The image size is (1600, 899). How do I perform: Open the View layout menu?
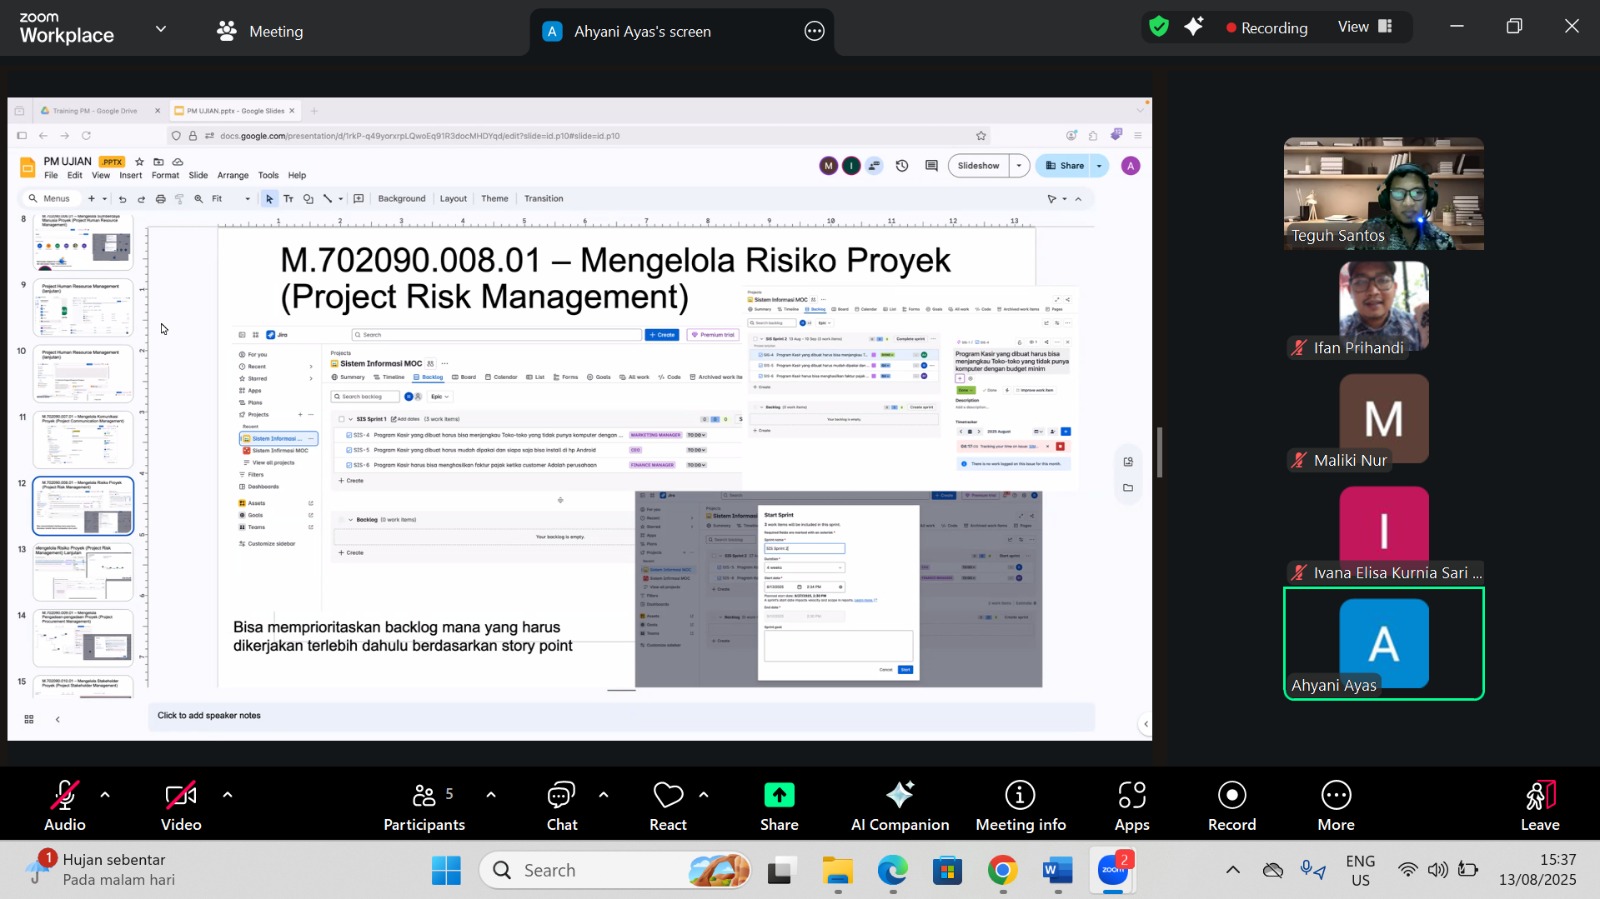(1365, 27)
